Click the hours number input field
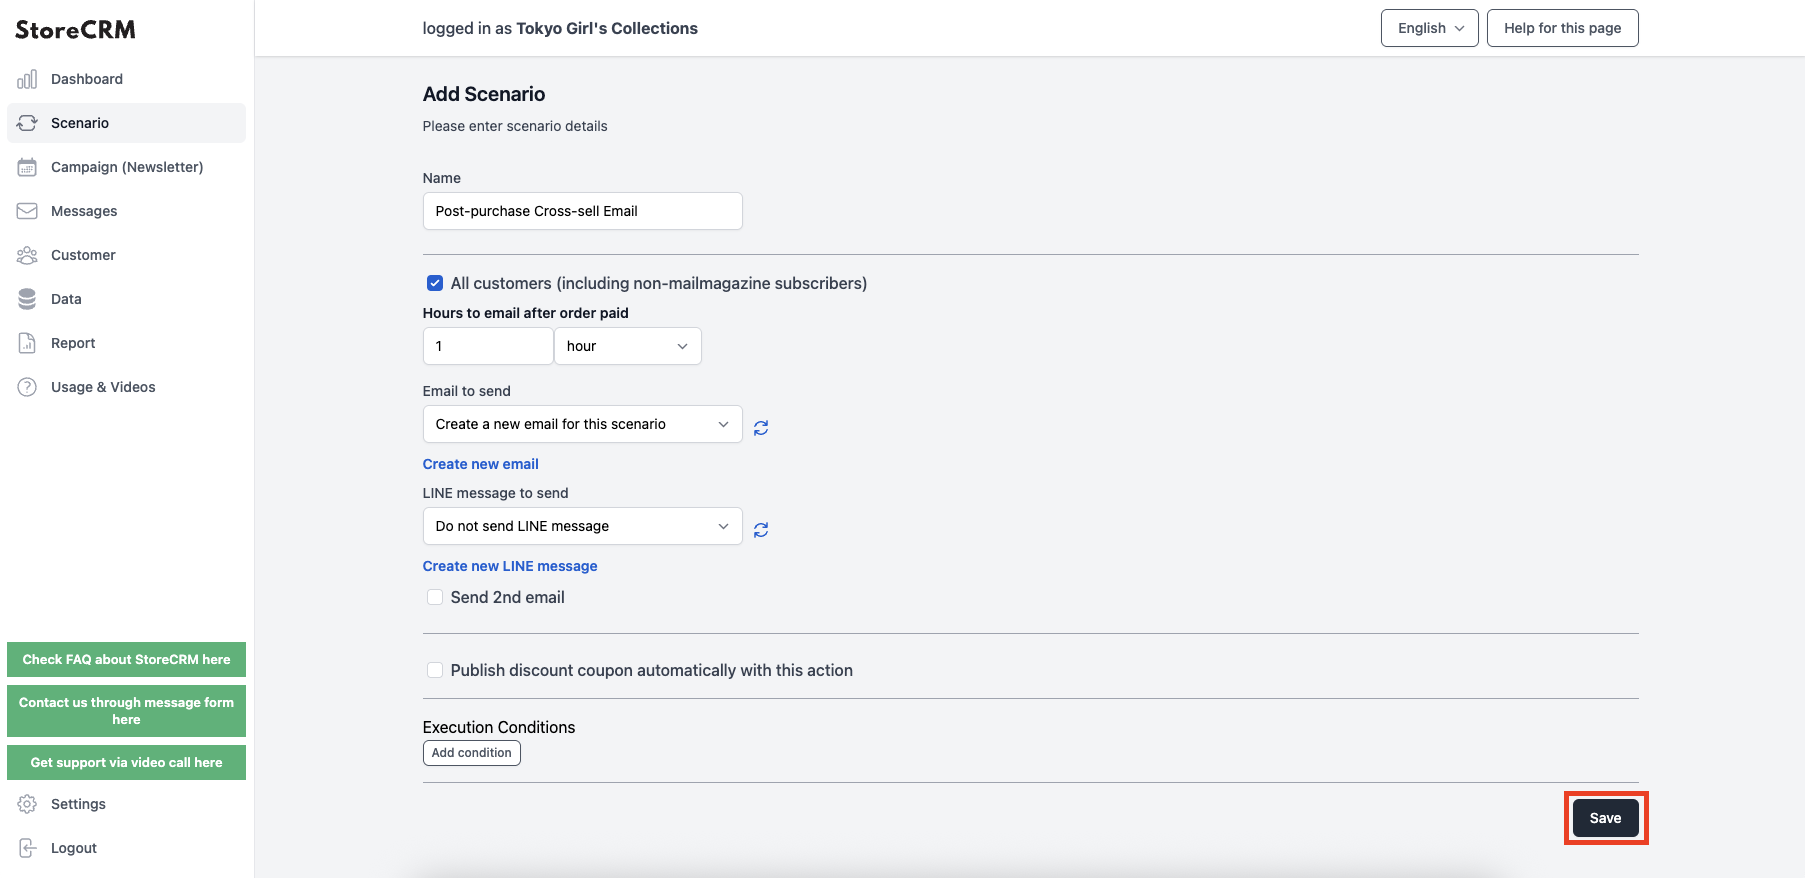The image size is (1805, 878). [x=488, y=346]
